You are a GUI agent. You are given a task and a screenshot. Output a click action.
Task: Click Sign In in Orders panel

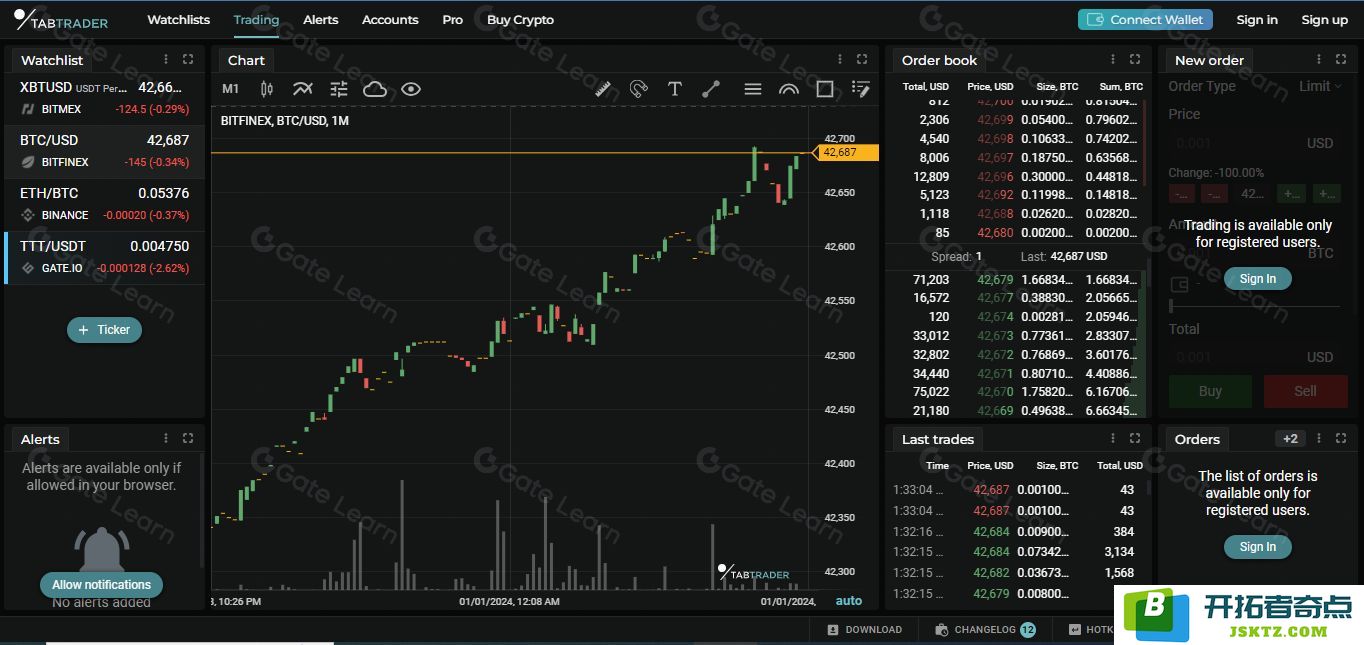pyautogui.click(x=1257, y=547)
